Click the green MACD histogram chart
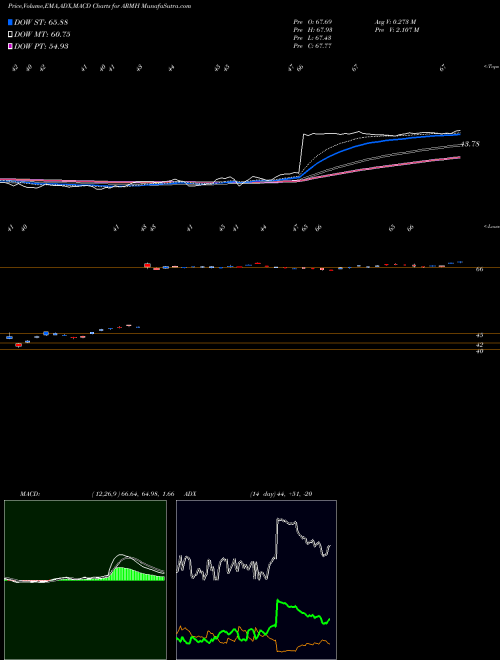Viewport: 500px width, 660px height. point(85,580)
